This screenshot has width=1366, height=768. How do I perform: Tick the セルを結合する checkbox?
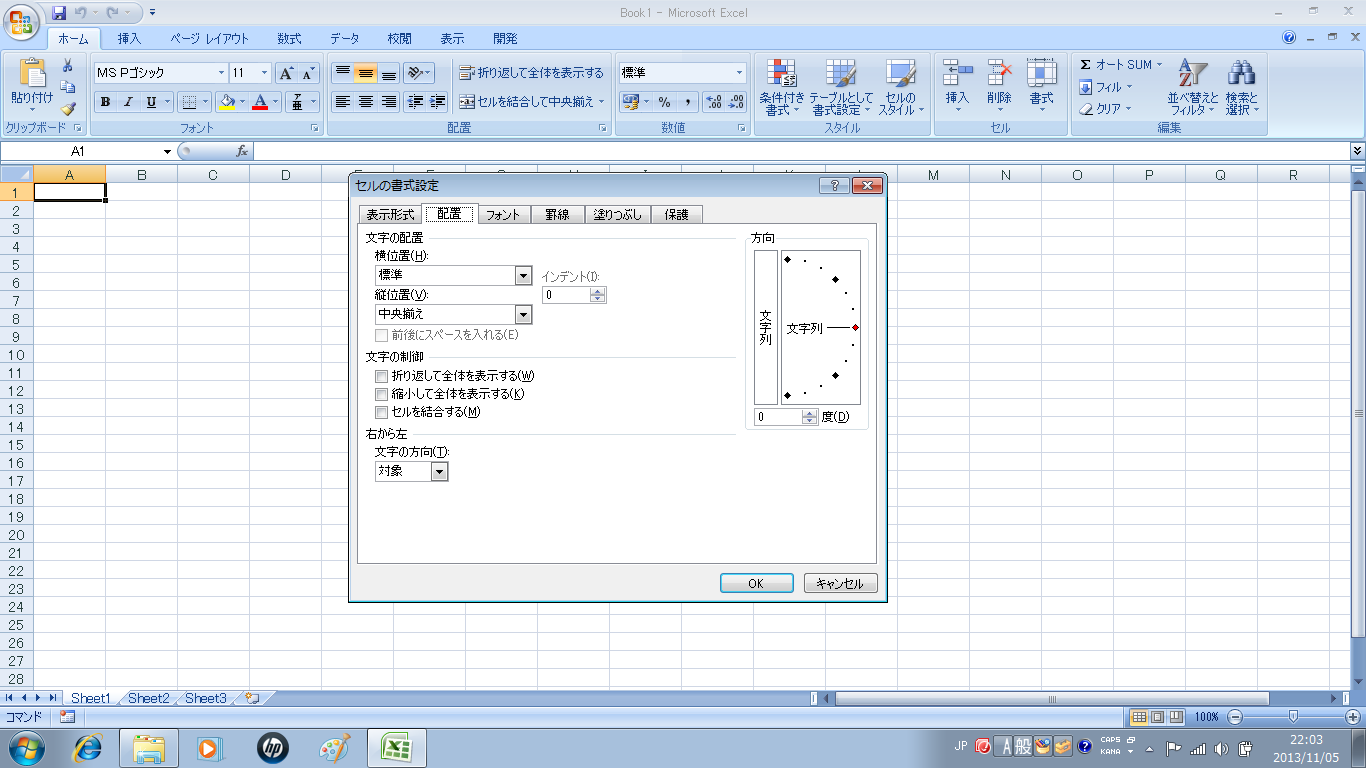point(381,412)
